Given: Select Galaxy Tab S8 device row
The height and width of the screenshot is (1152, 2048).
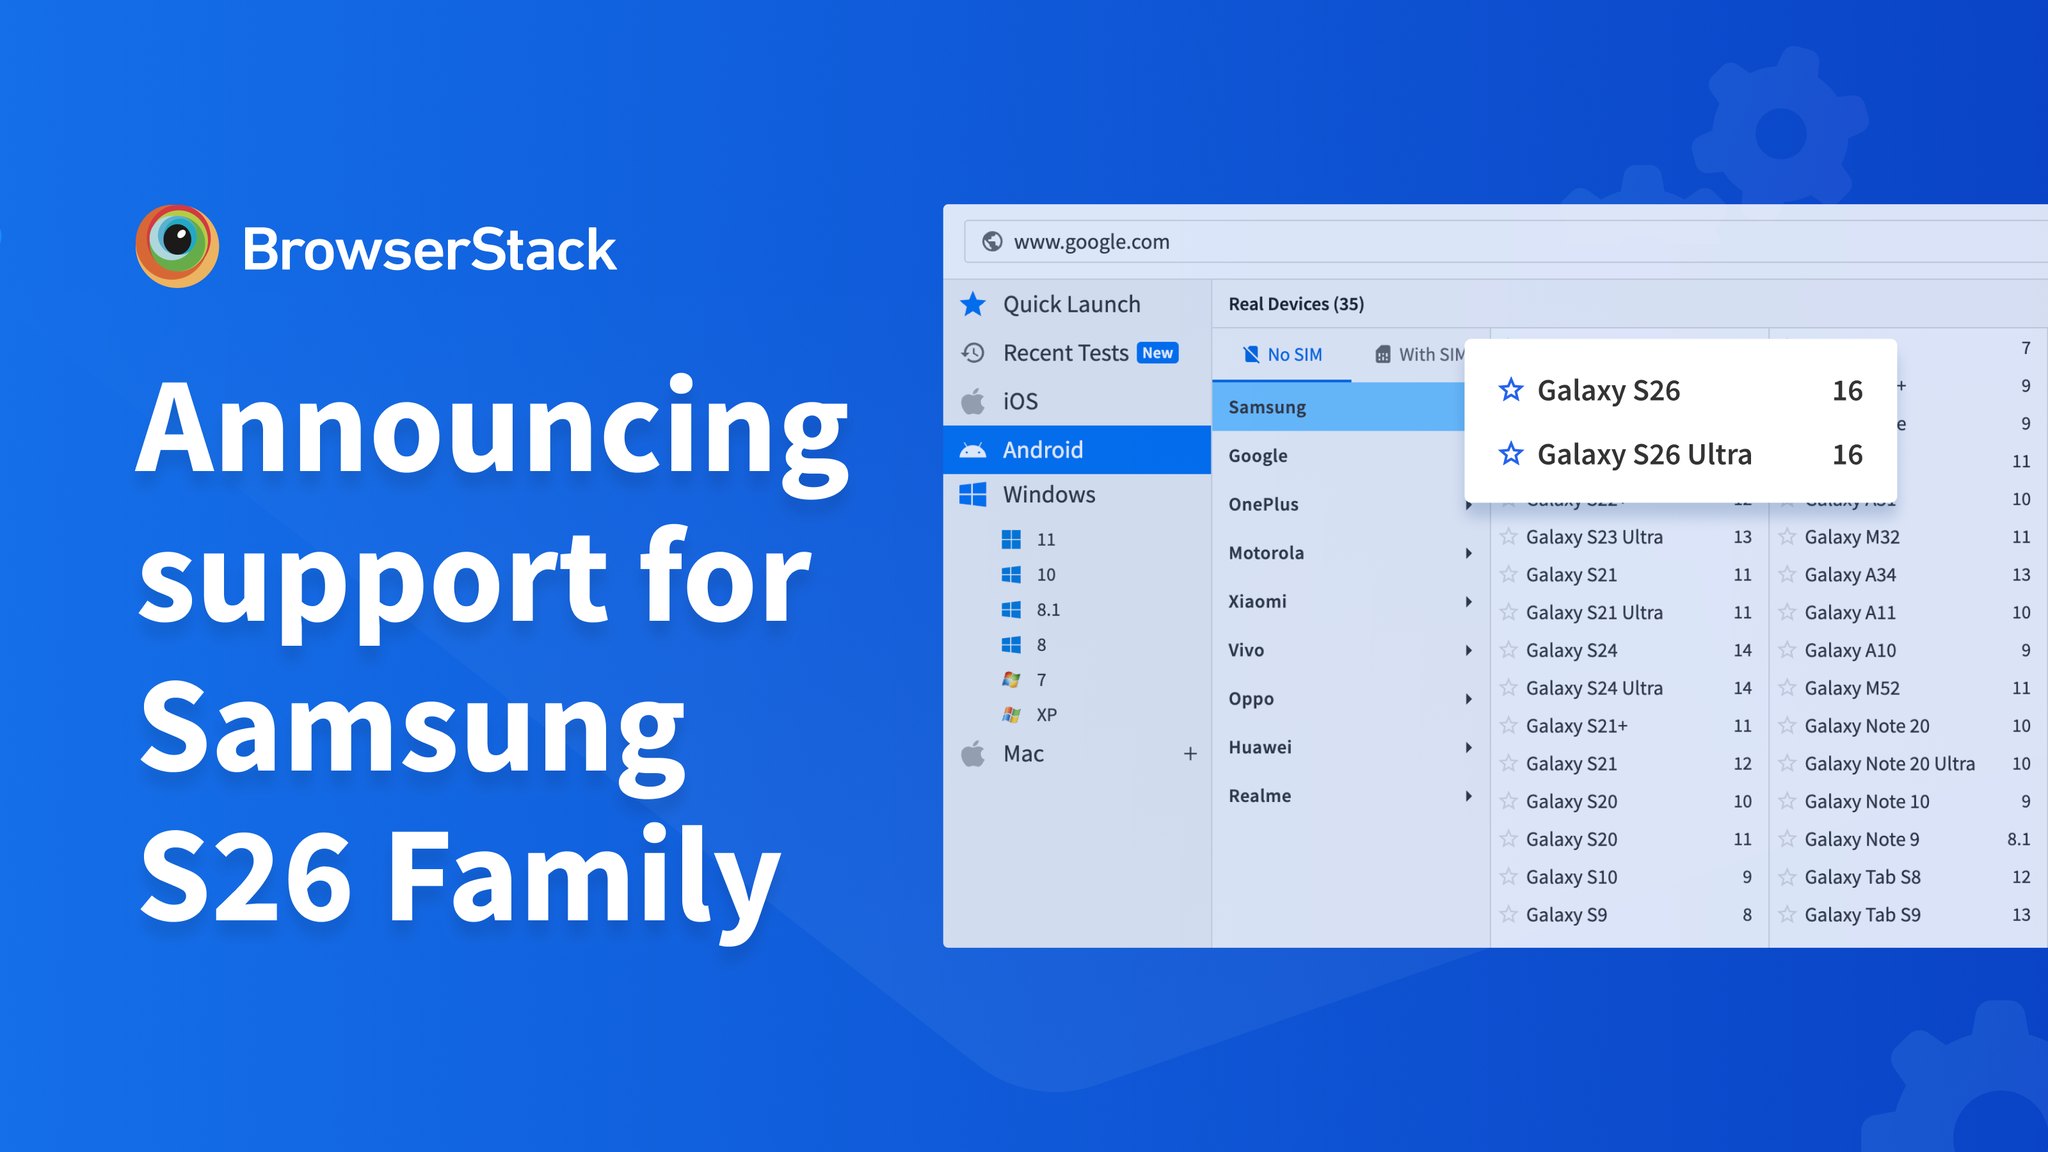Looking at the screenshot, I should (1908, 877).
